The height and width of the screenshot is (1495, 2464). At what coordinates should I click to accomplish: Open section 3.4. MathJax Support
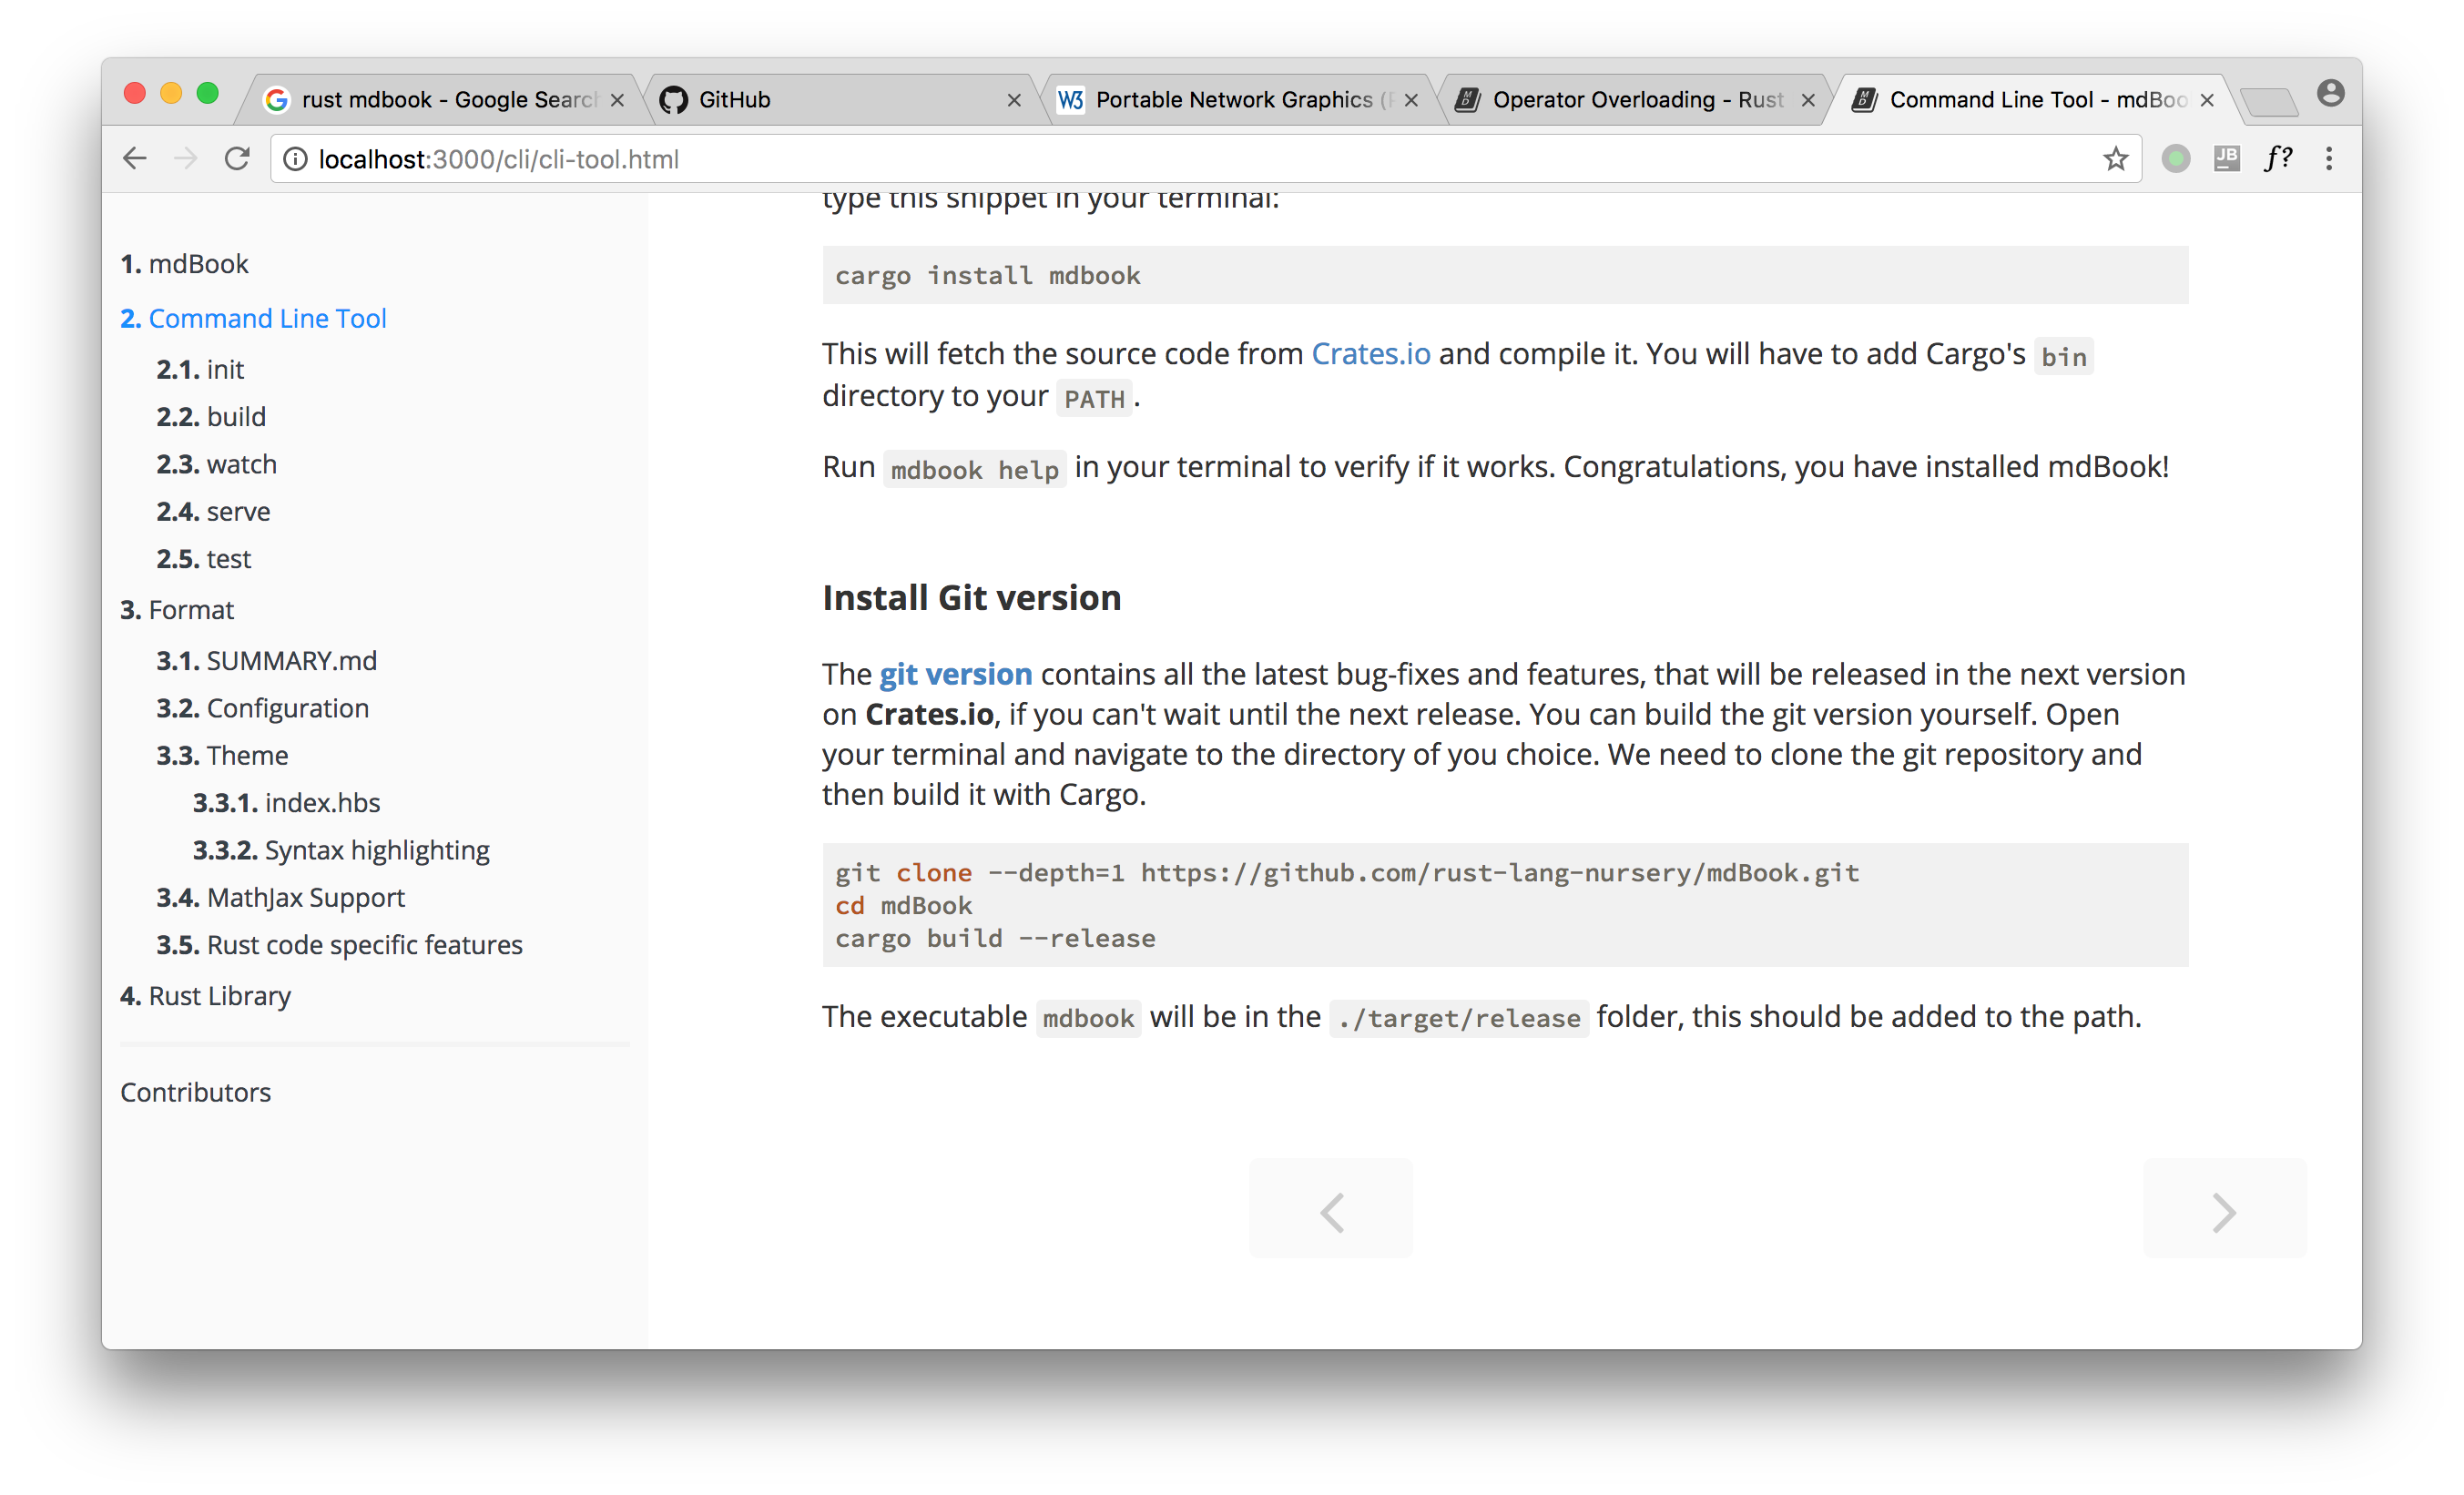coord(280,897)
